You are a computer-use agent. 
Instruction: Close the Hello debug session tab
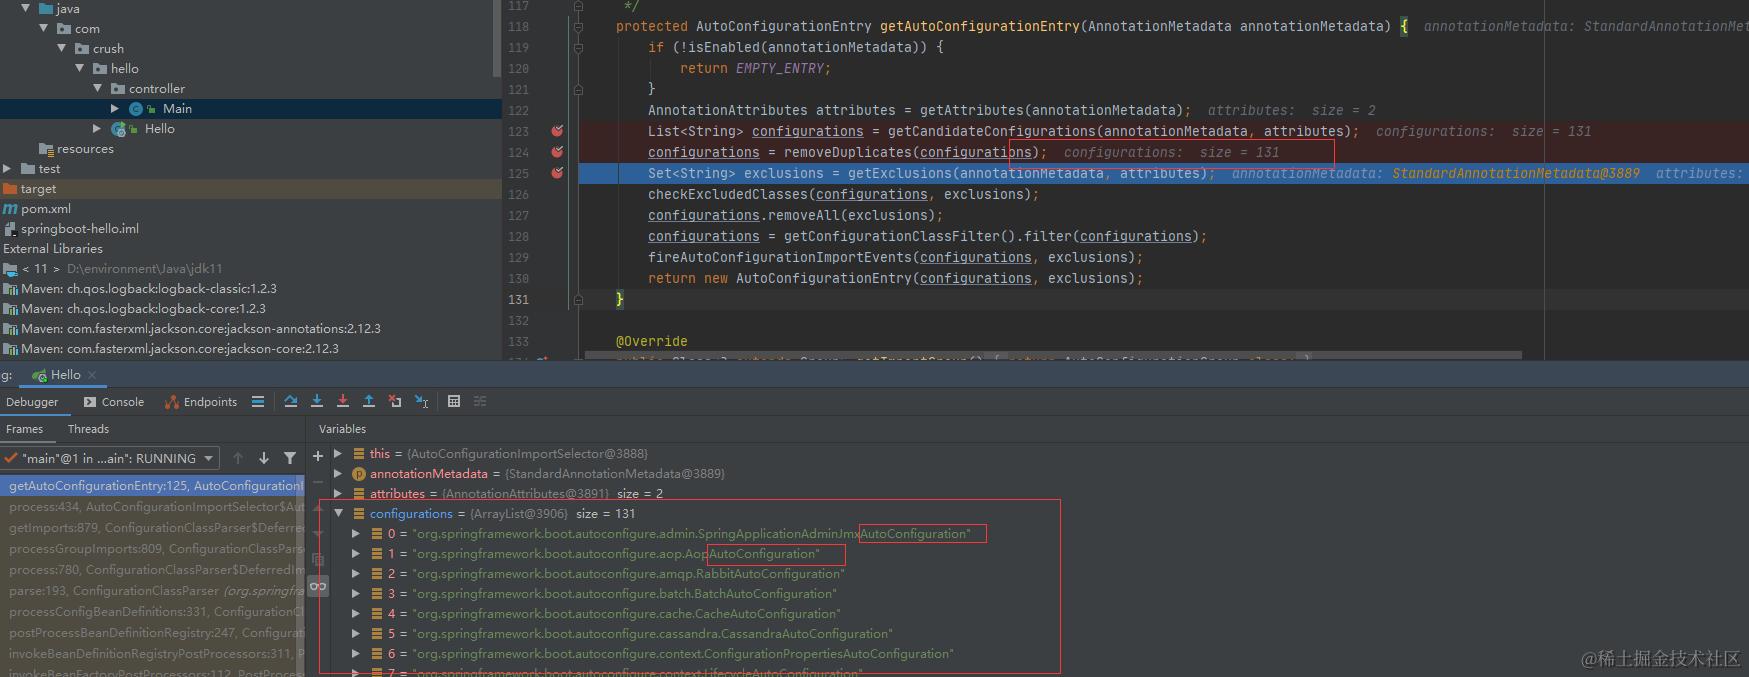pos(92,375)
